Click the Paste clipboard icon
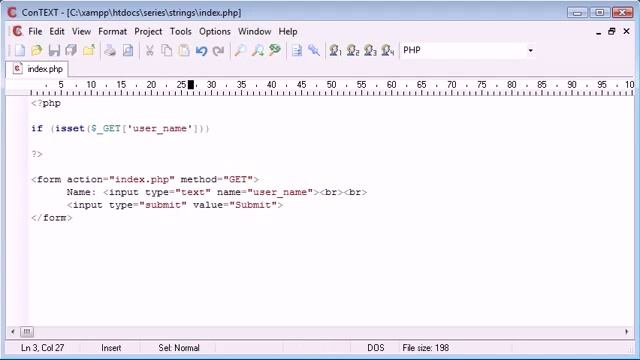This screenshot has width=640, height=360. [184, 50]
